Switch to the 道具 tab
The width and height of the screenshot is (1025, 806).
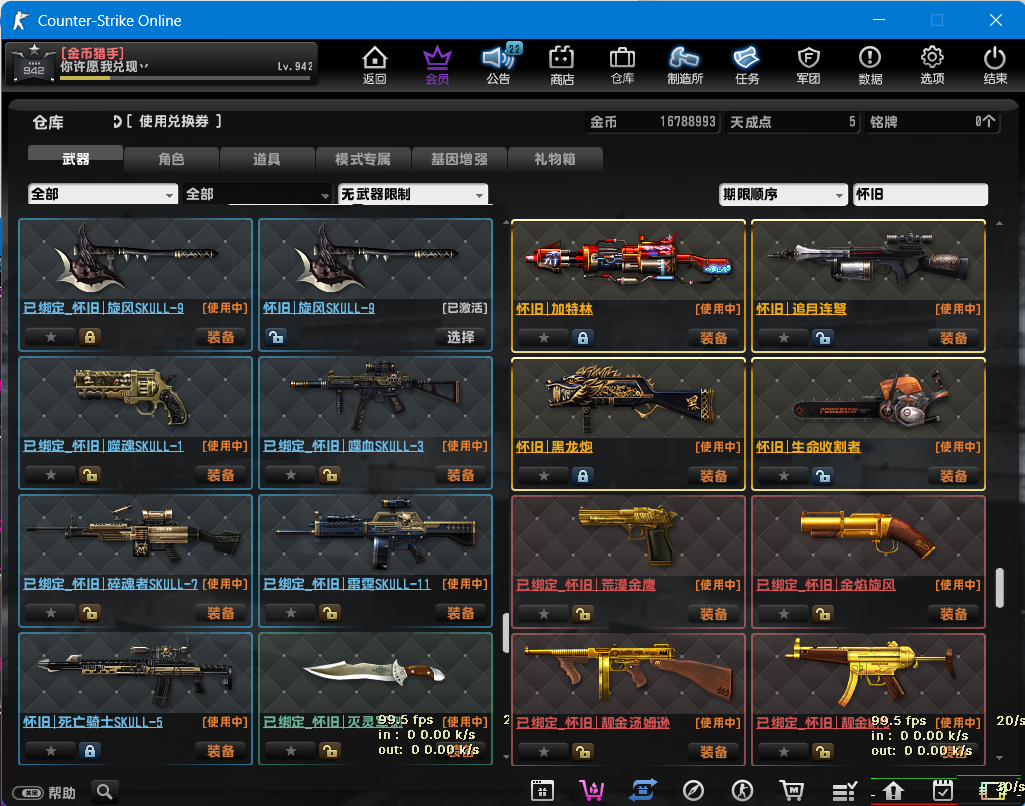(267, 159)
